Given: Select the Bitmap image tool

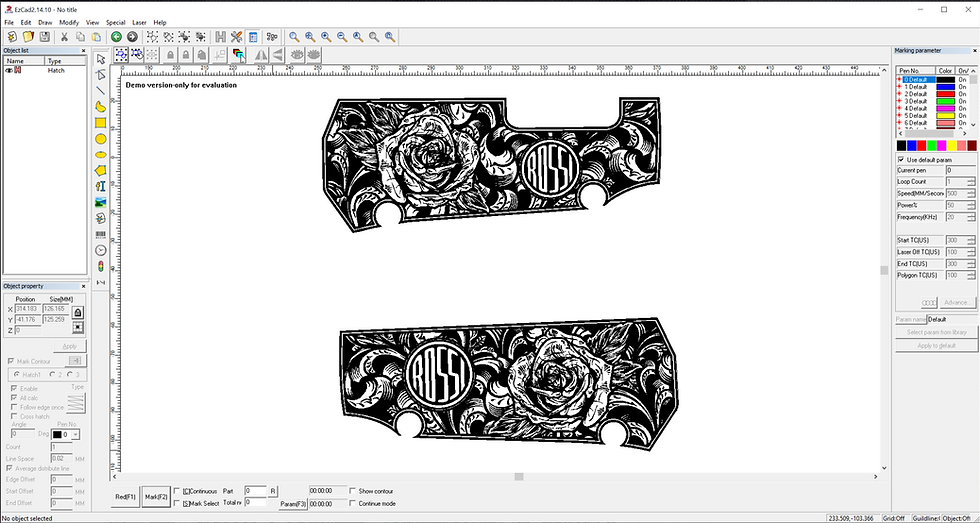Looking at the screenshot, I should point(101,202).
